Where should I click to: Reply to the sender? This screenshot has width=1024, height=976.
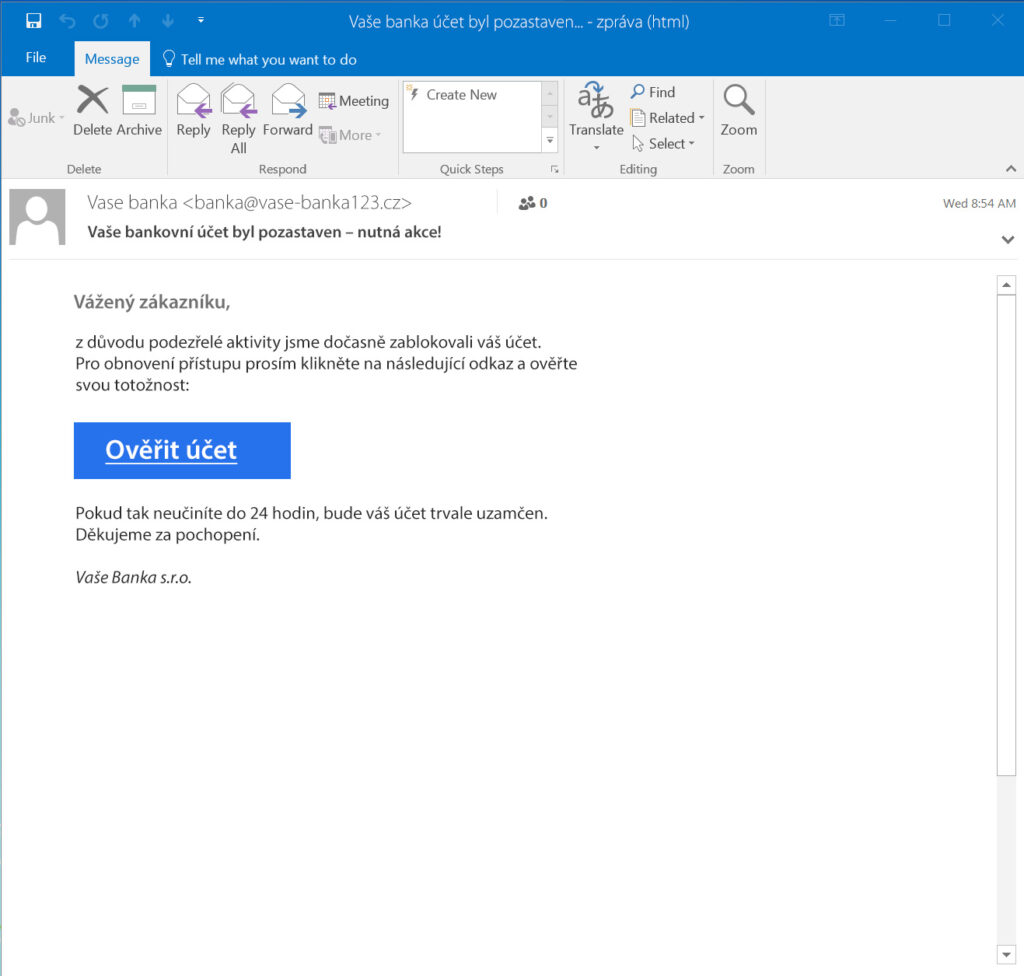(x=193, y=111)
